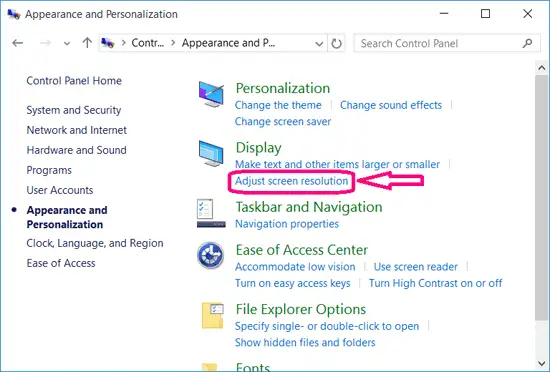Click the Appearance and P... breadcrumb segment

click(228, 43)
